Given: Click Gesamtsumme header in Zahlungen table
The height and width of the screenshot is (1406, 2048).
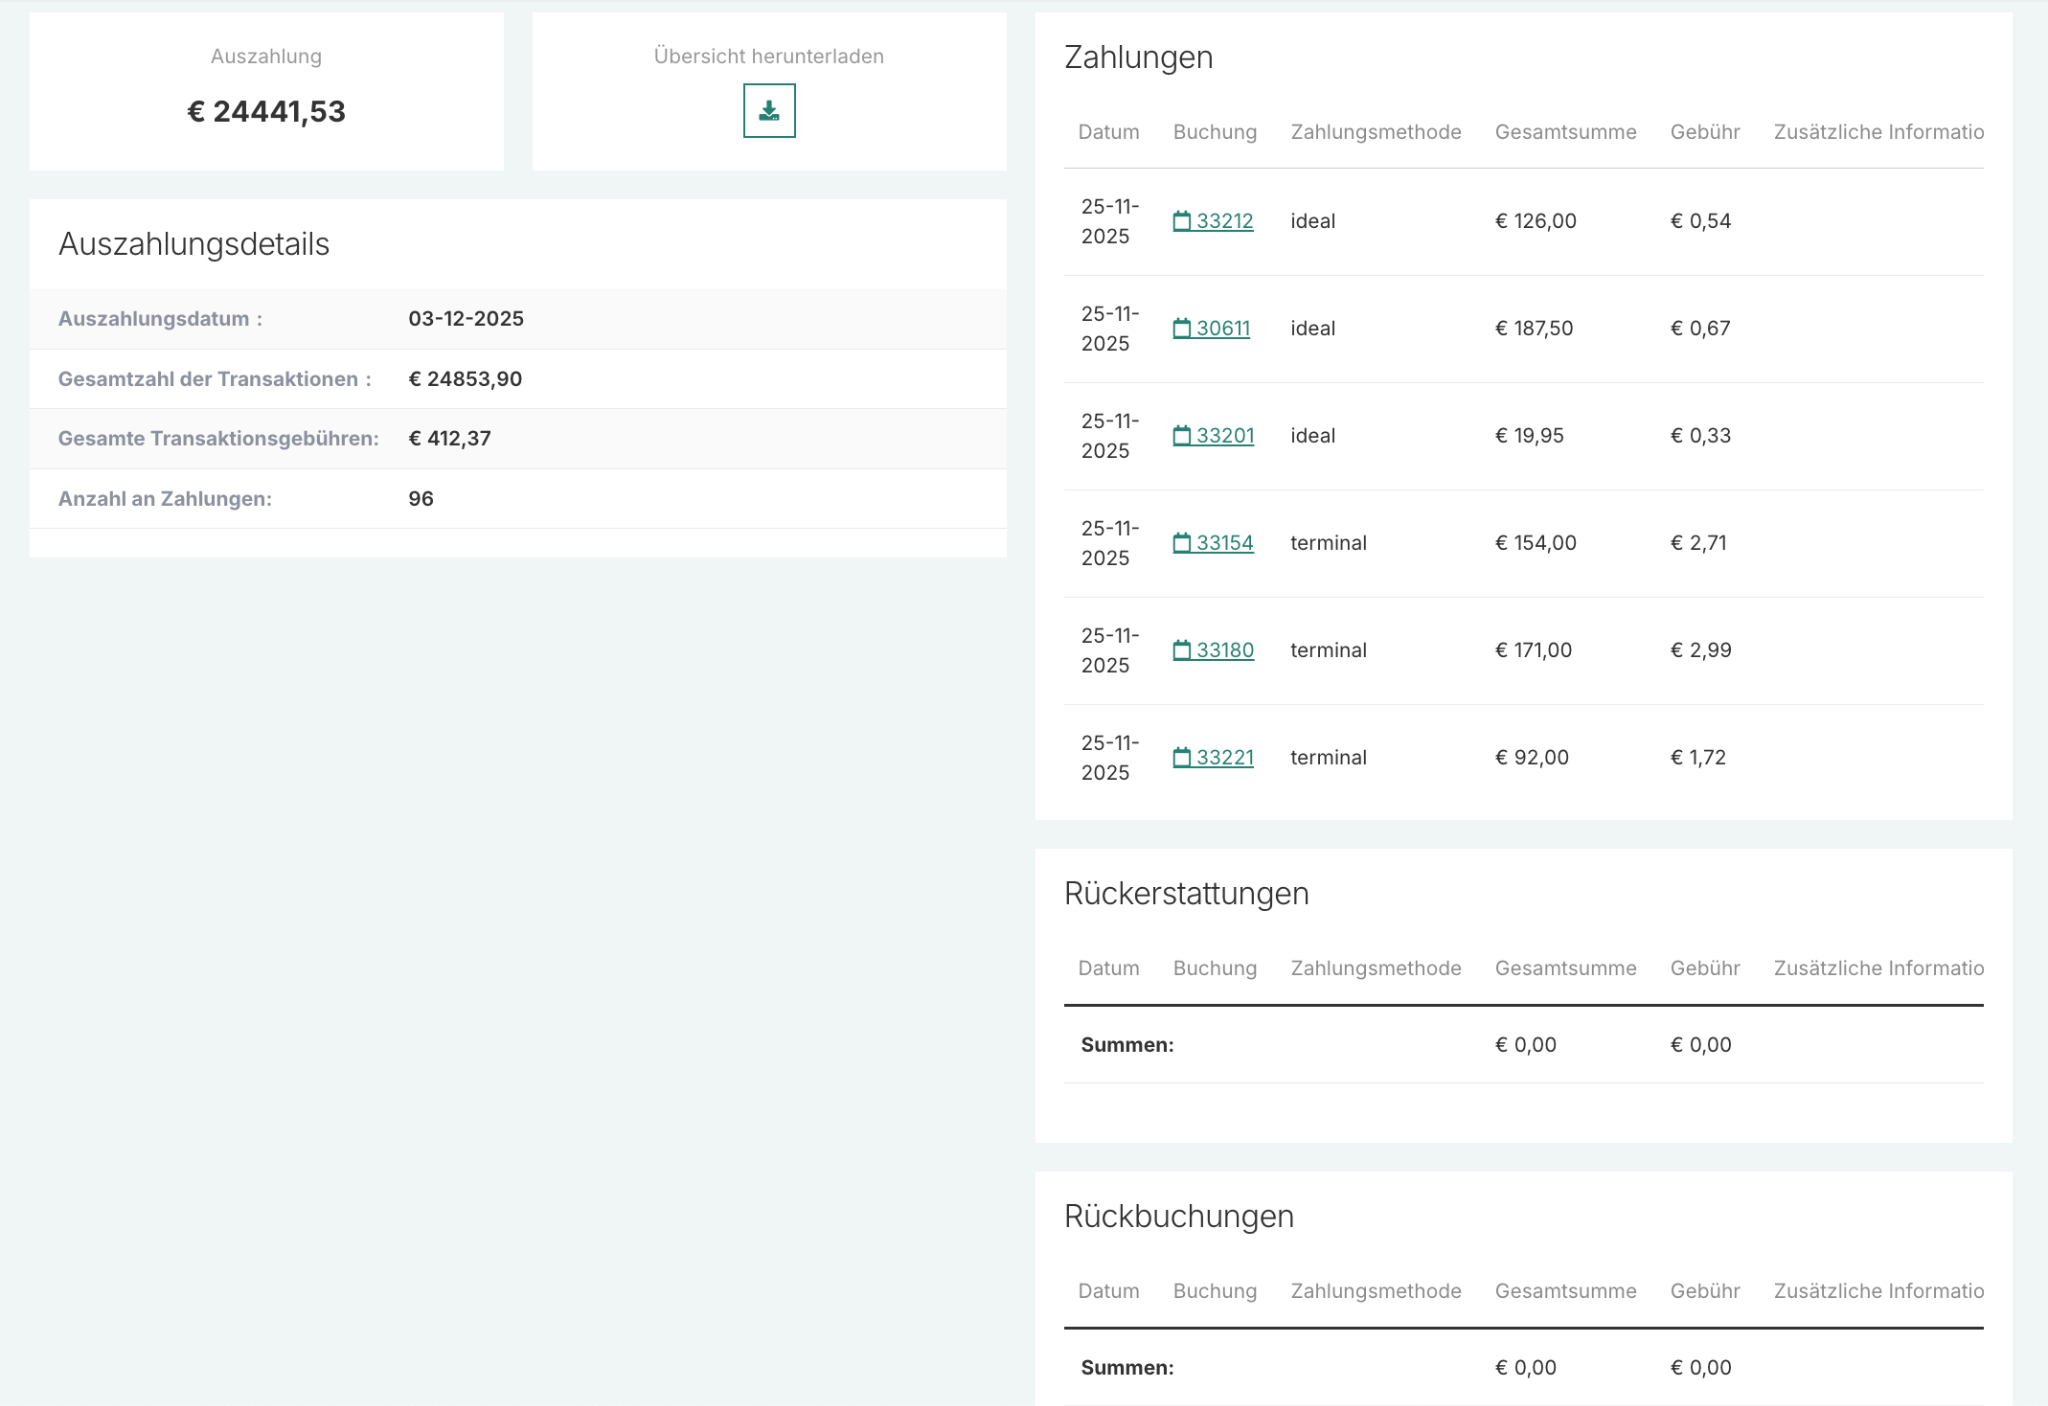Looking at the screenshot, I should pyautogui.click(x=1565, y=132).
